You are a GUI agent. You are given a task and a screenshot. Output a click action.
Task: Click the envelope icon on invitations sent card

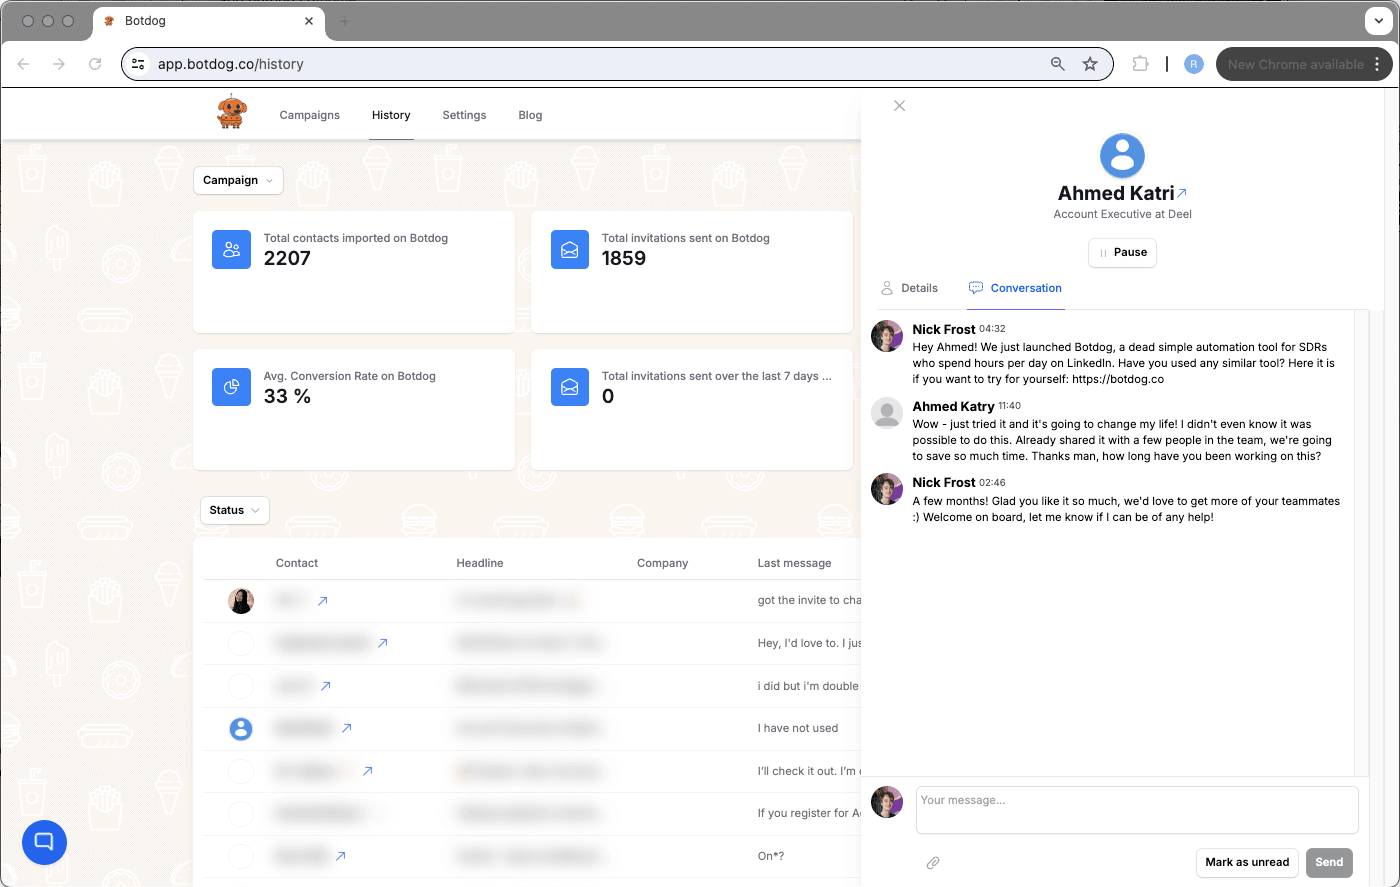pyautogui.click(x=570, y=249)
